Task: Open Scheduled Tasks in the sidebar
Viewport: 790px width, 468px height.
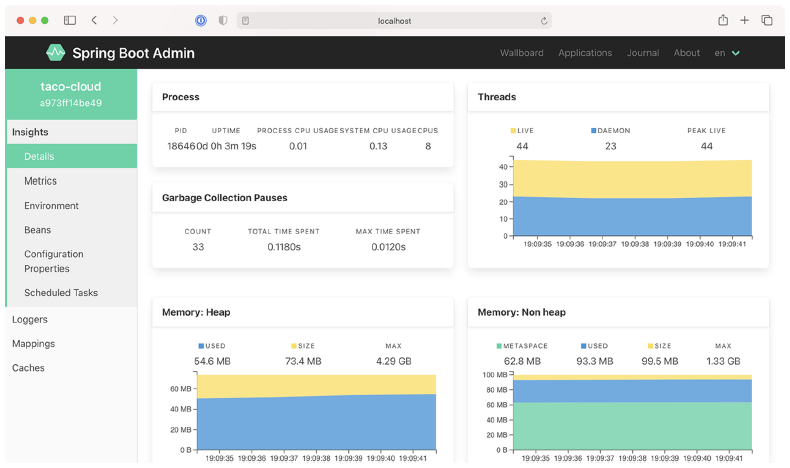Action: pos(61,293)
